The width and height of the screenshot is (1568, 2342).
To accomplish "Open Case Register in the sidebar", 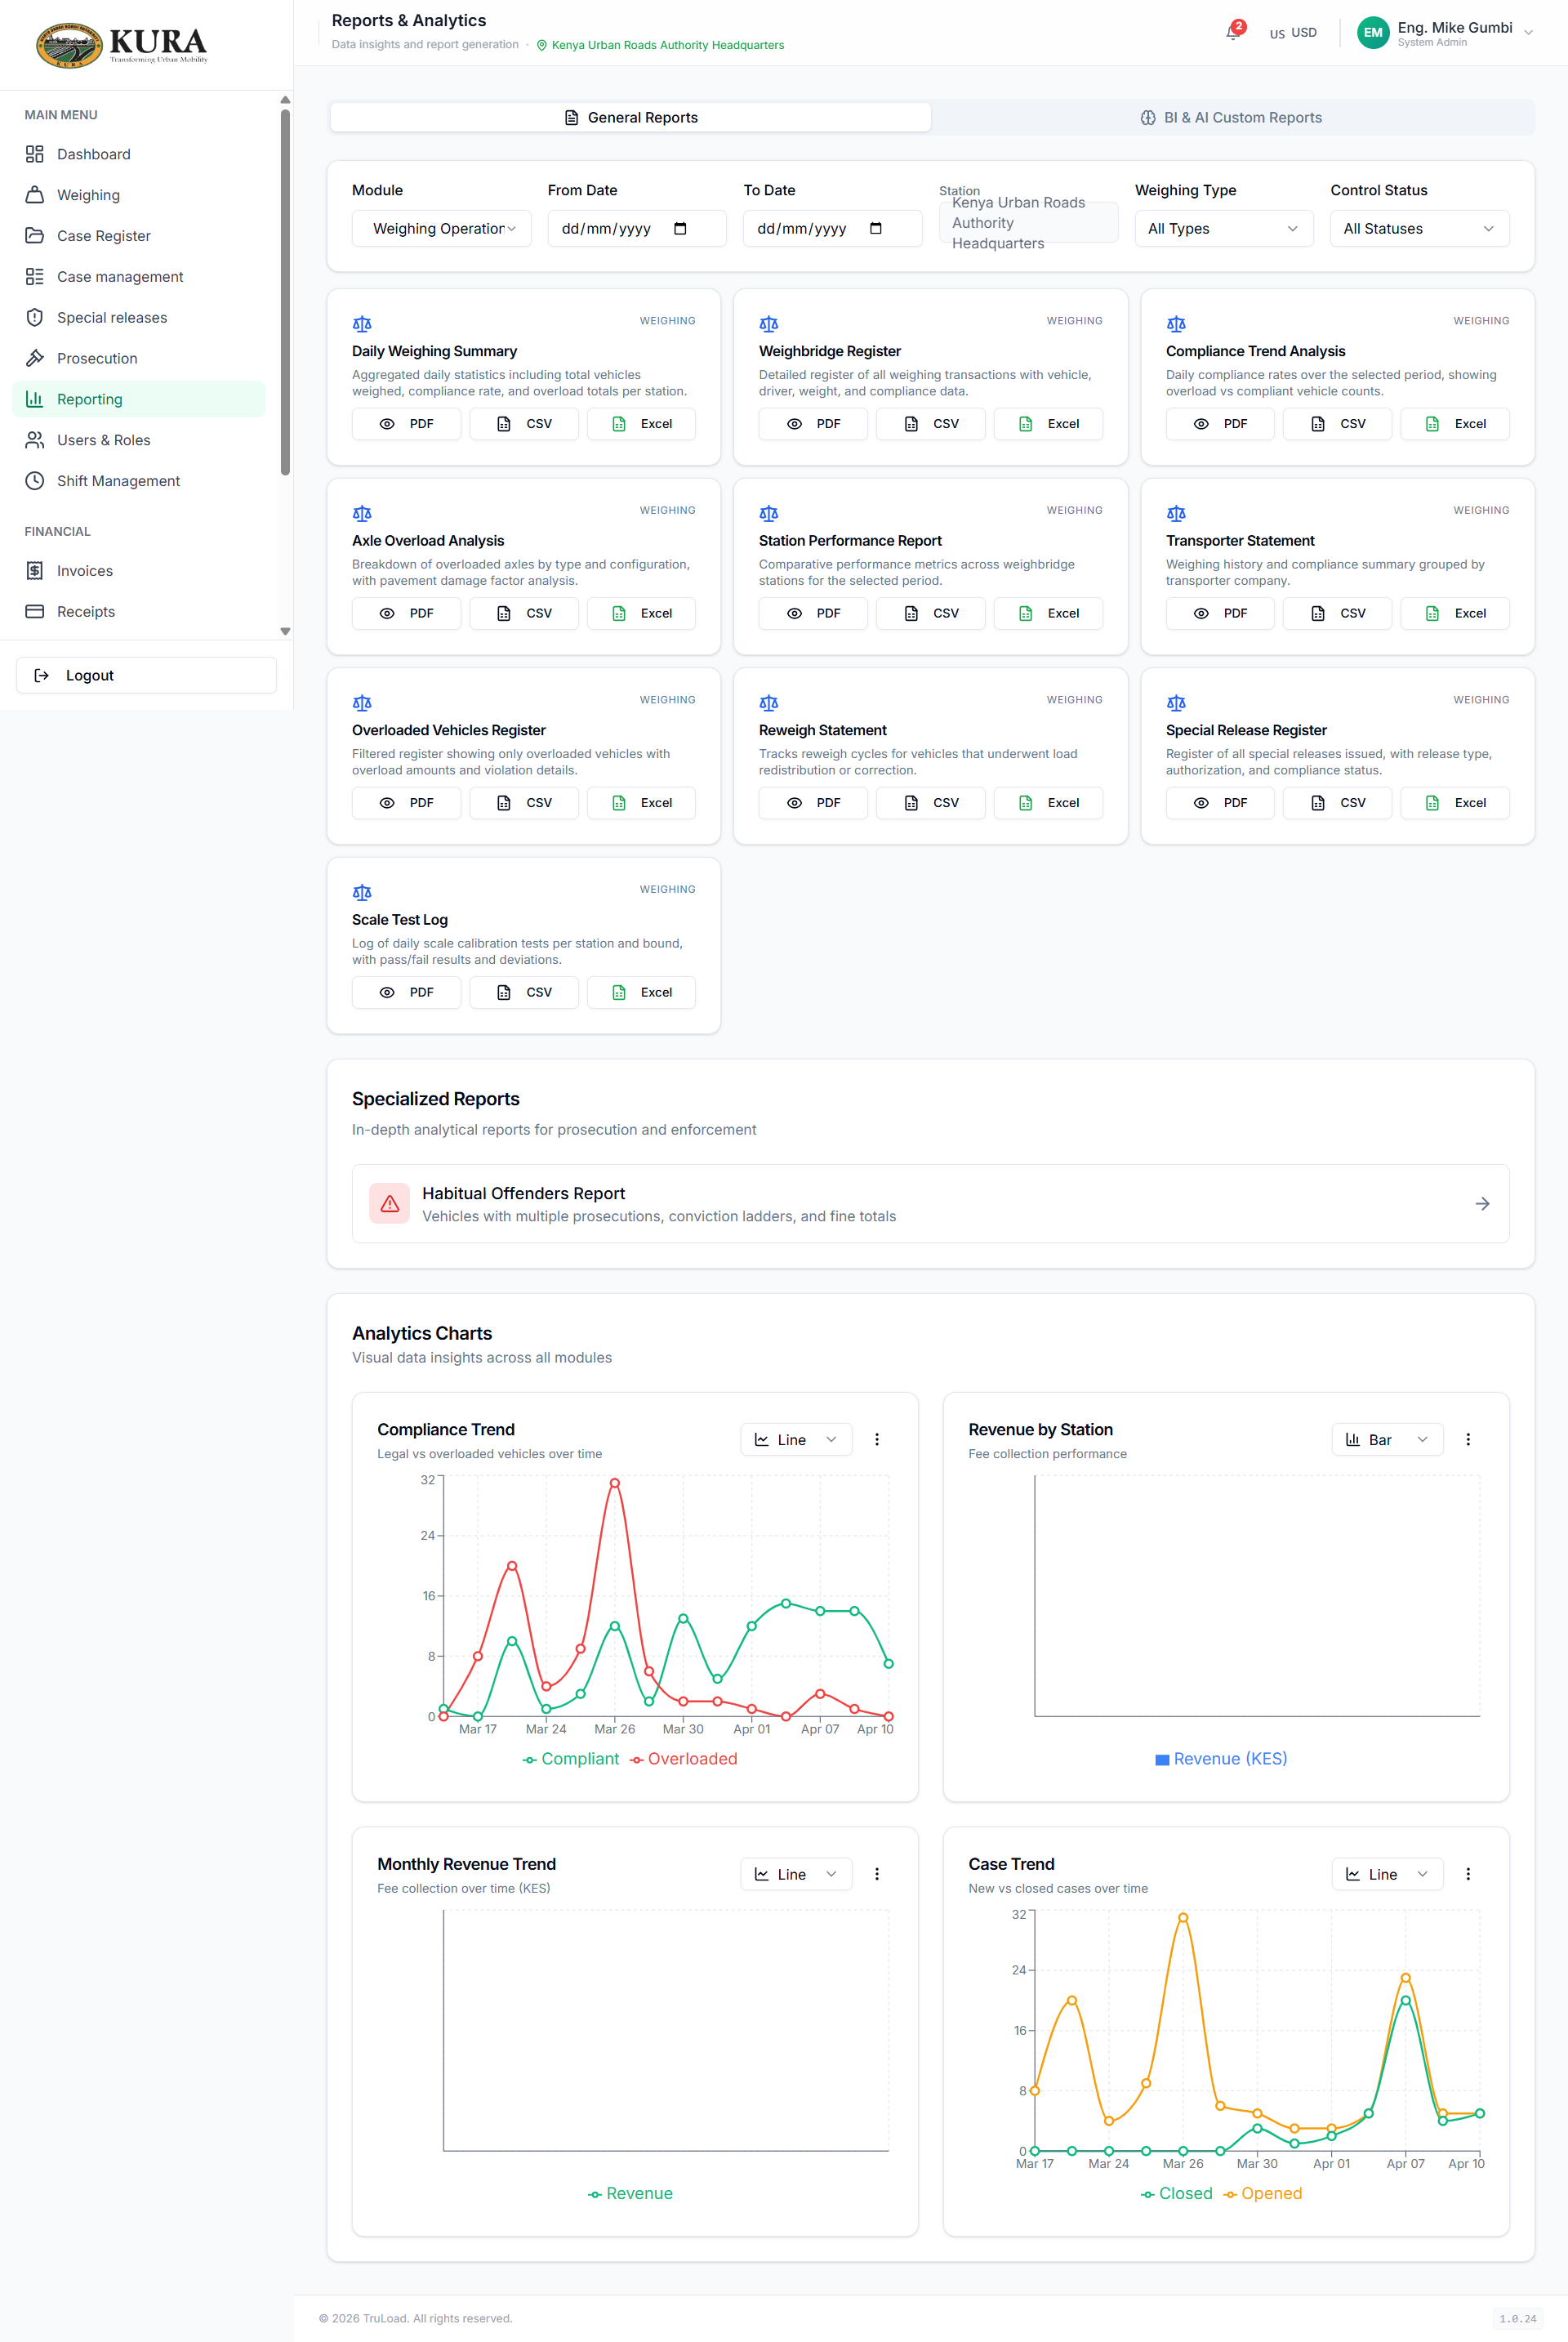I will click(x=139, y=236).
